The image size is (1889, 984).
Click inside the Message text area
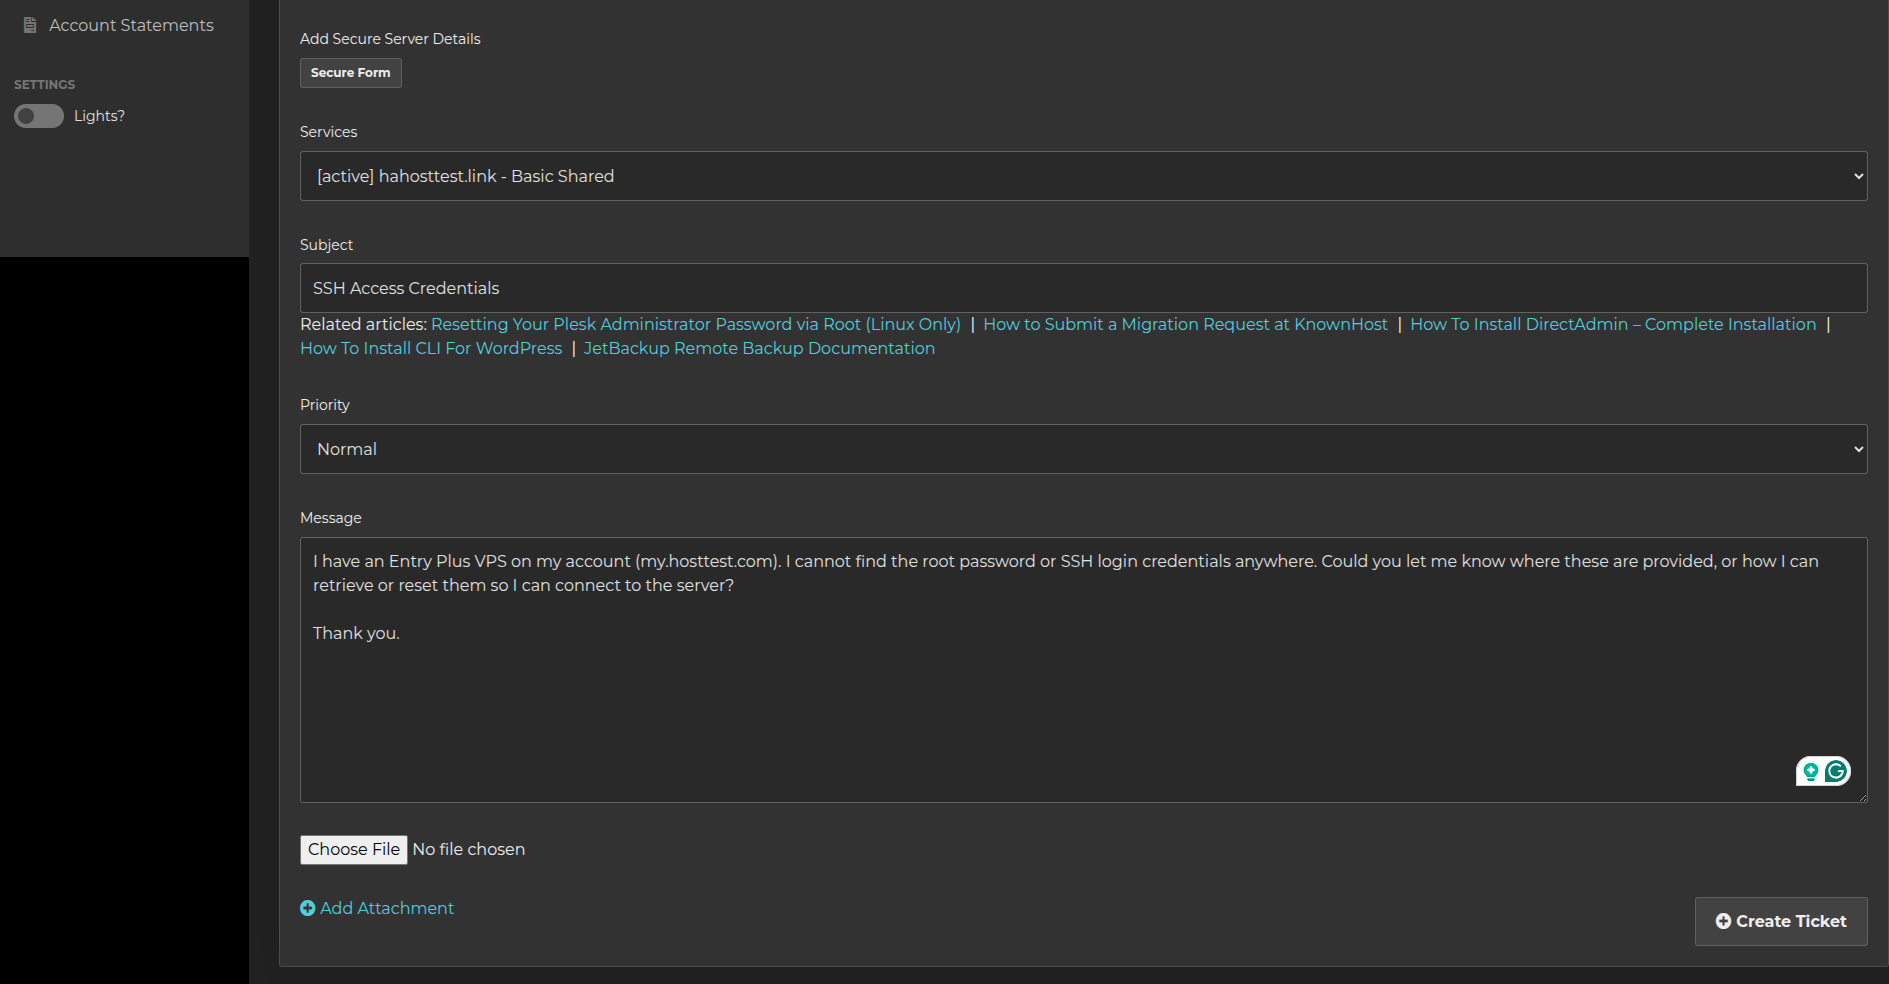click(1083, 670)
